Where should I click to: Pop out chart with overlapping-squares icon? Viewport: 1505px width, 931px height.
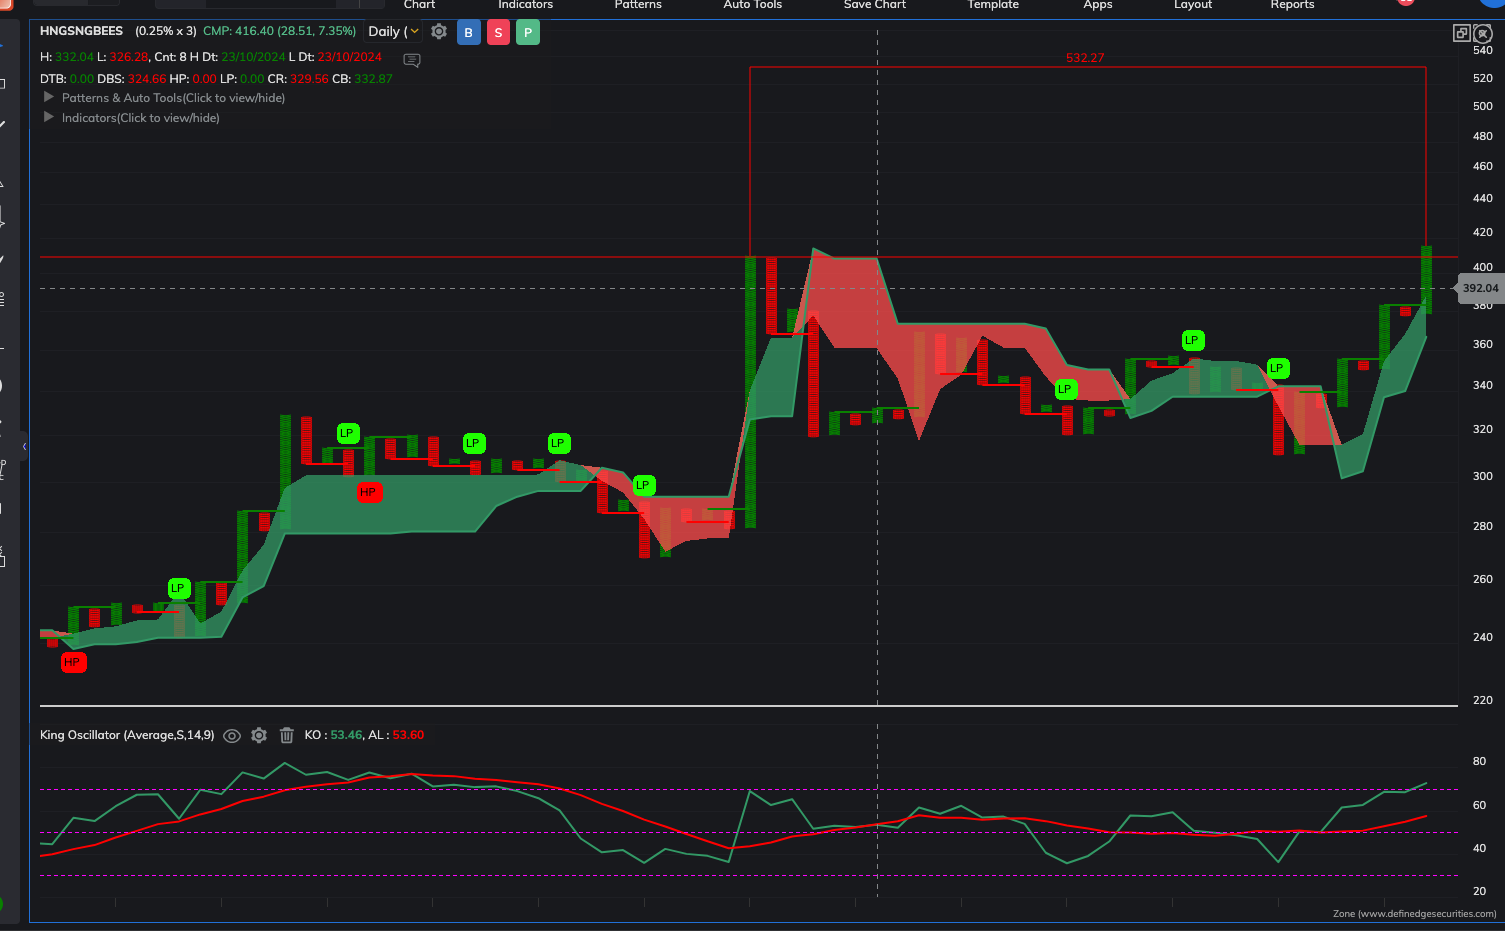pyautogui.click(x=1461, y=33)
